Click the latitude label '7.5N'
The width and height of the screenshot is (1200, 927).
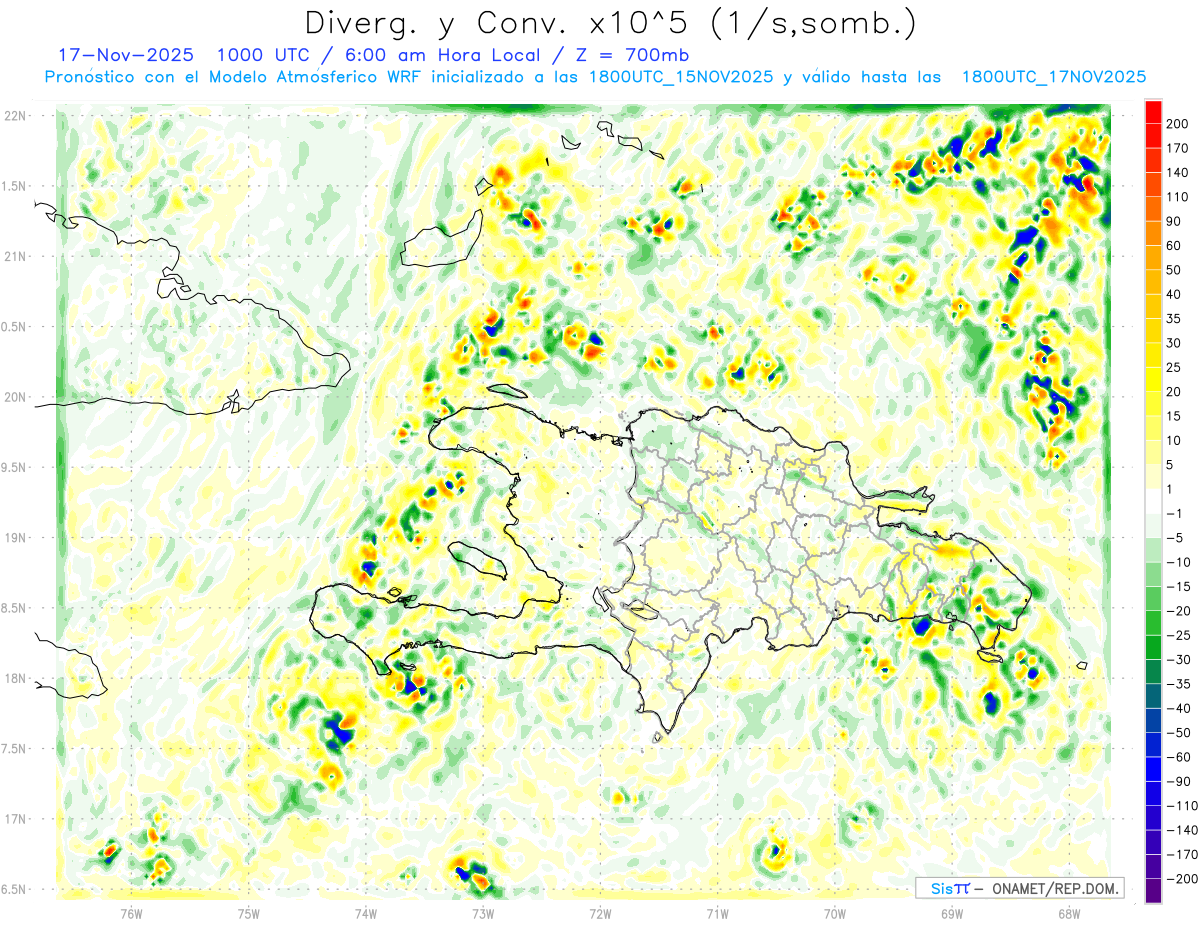pos(15,749)
